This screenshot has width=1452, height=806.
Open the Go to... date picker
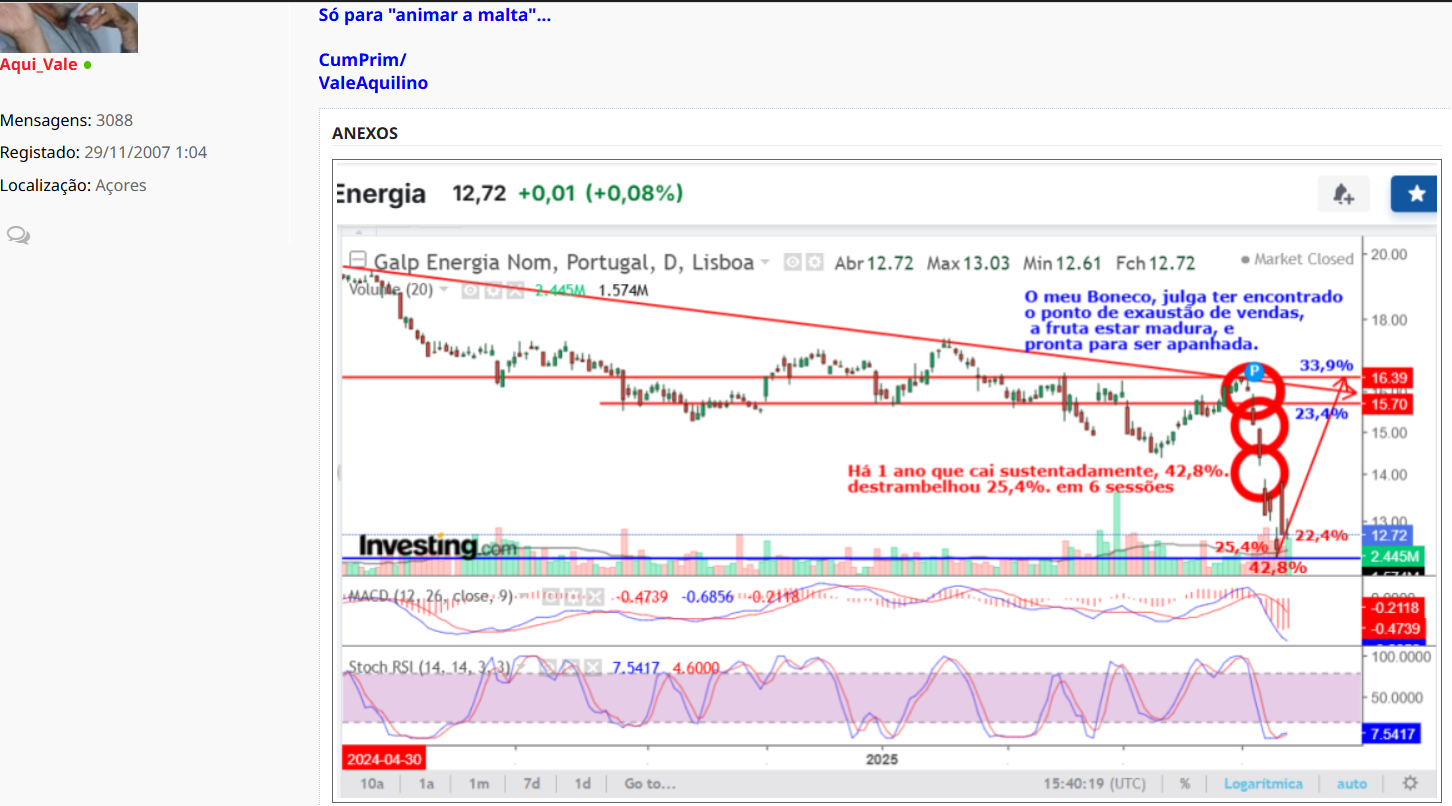649,783
